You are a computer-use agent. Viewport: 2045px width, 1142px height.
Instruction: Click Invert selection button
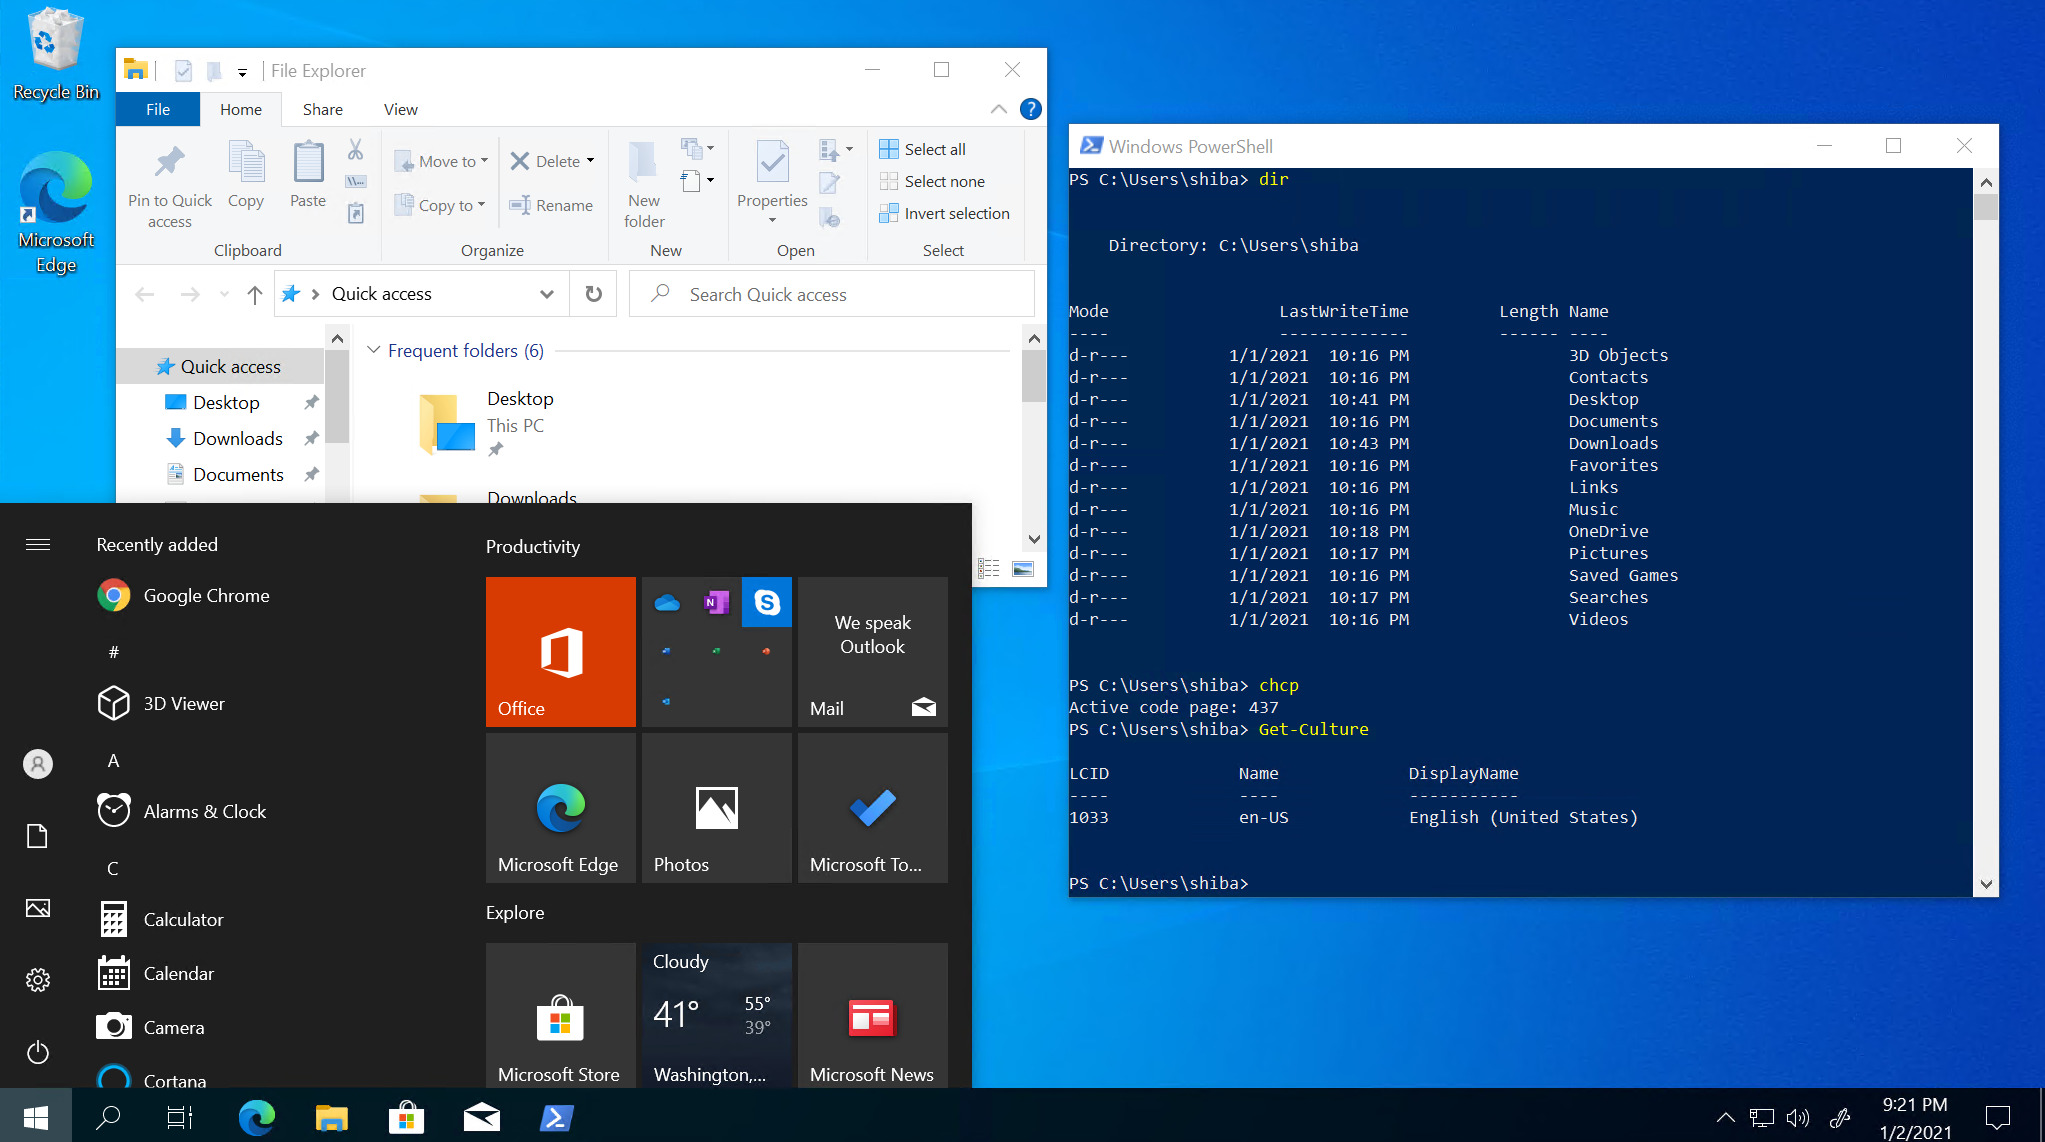945,213
